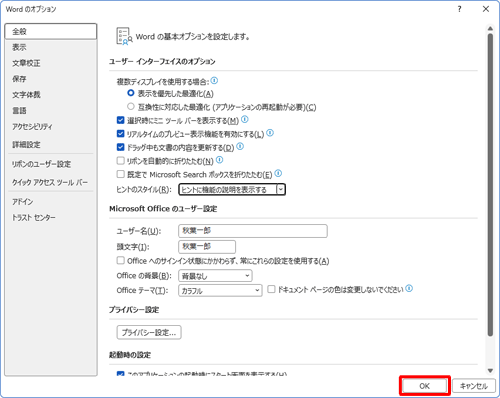
Task: Click the キャンセル button
Action: (x=474, y=386)
